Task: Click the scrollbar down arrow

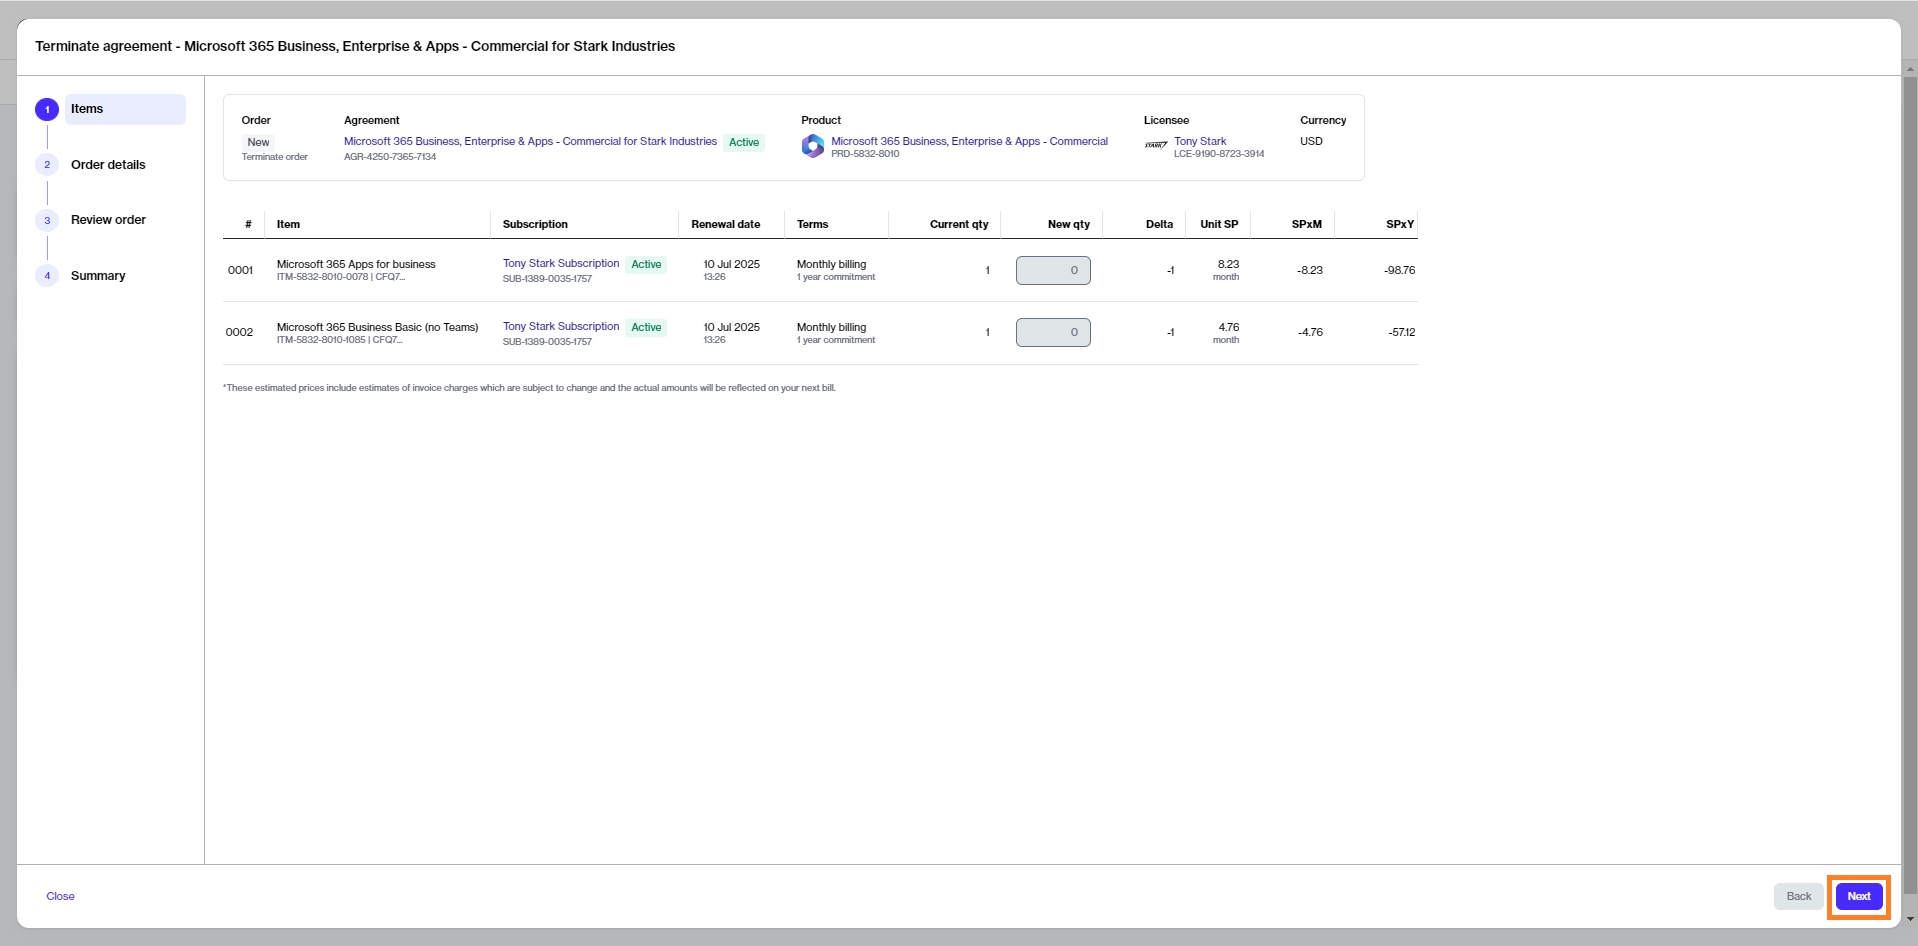Action: [1910, 919]
